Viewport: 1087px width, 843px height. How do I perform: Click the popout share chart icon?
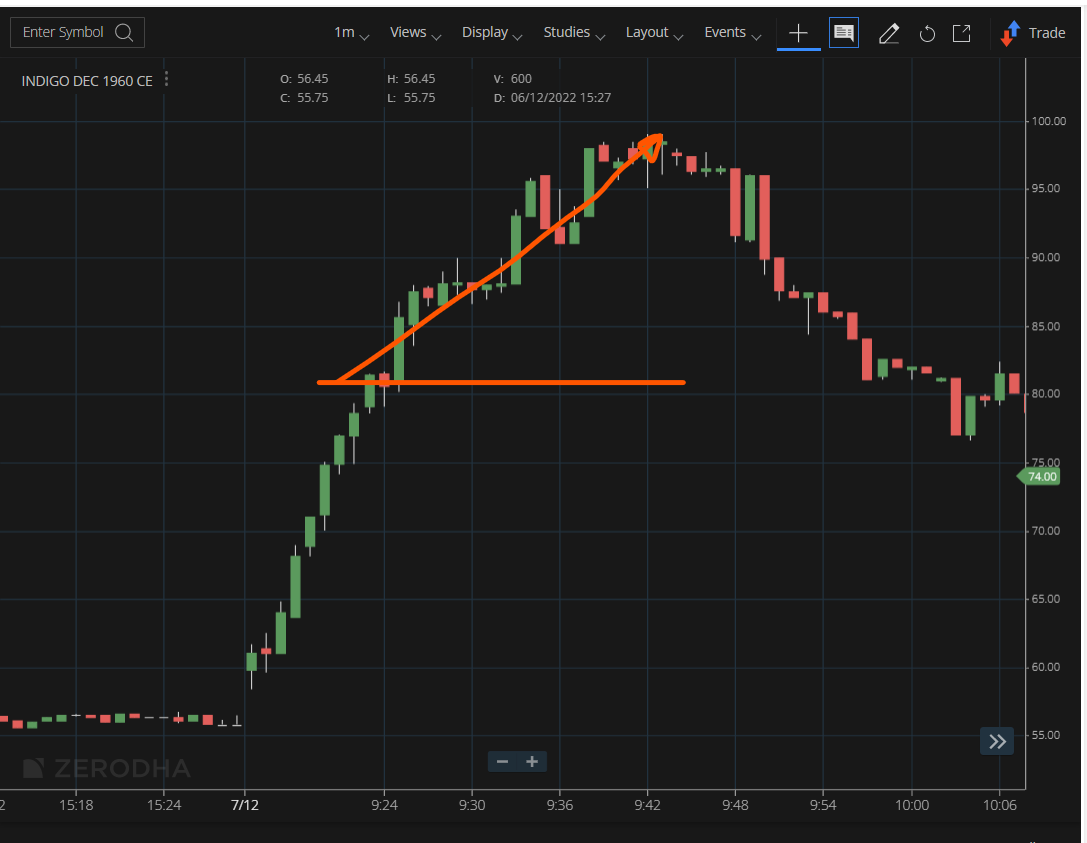(962, 33)
